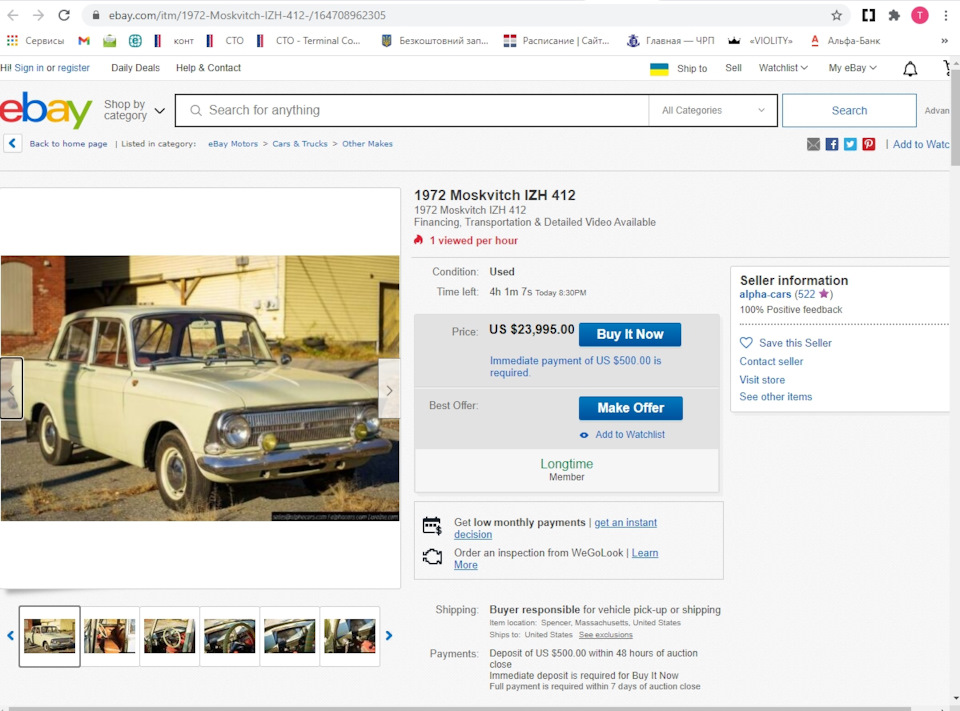
Task: Share listing by email icon
Action: pos(813,145)
